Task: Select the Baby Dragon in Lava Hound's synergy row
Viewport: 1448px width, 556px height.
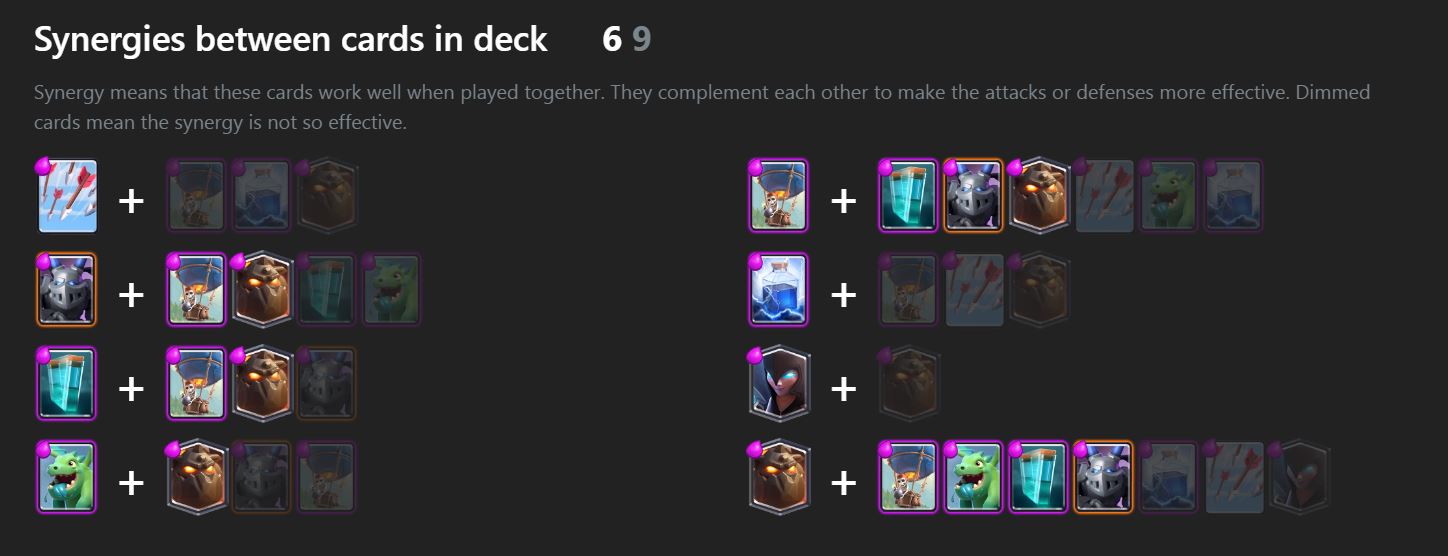Action: tap(974, 477)
